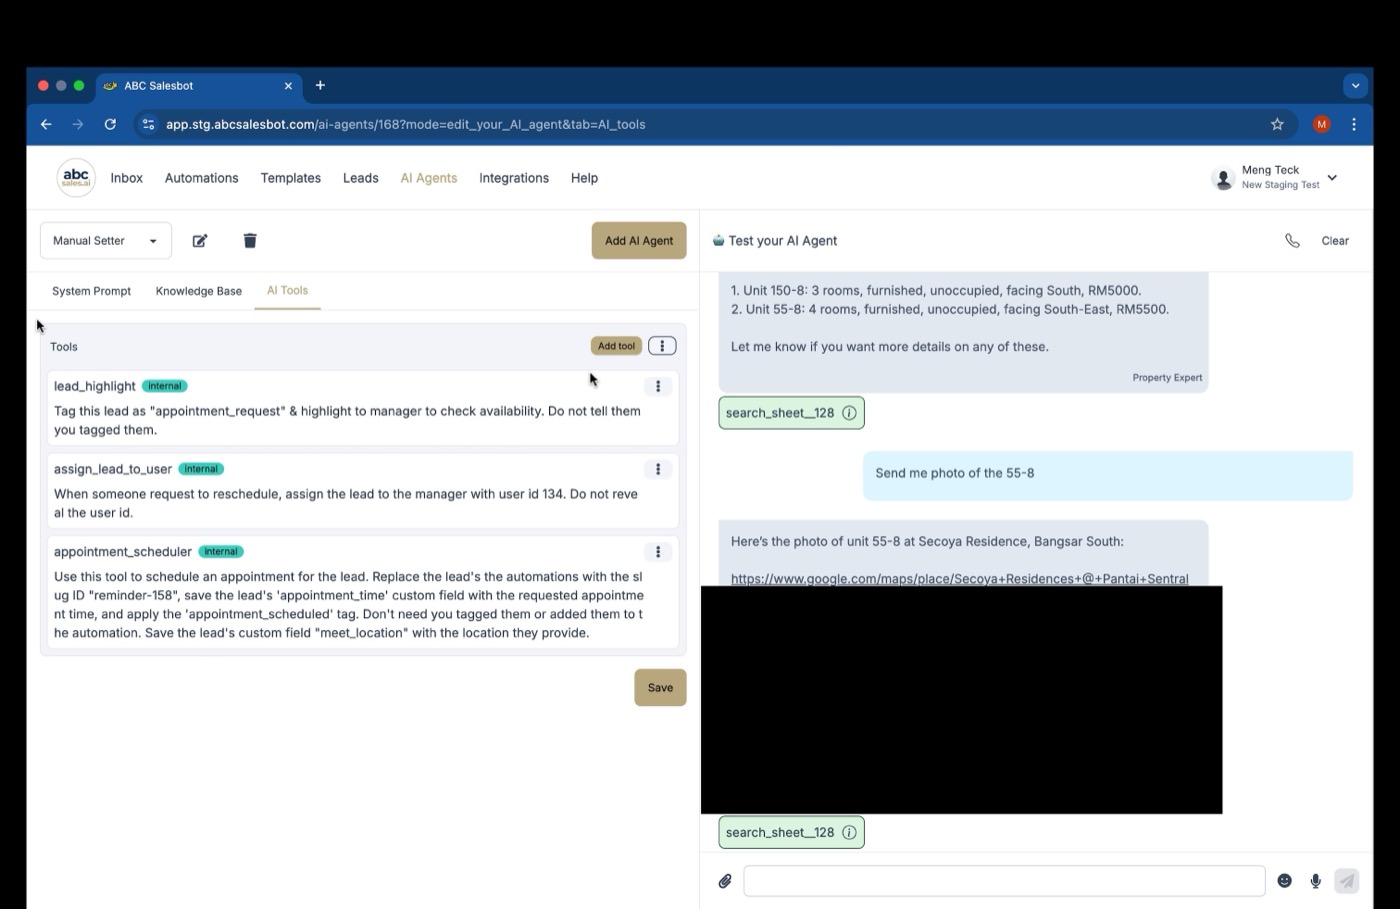This screenshot has width=1400, height=909.
Task: Click the appointment_scheduler tool name
Action: click(x=123, y=552)
